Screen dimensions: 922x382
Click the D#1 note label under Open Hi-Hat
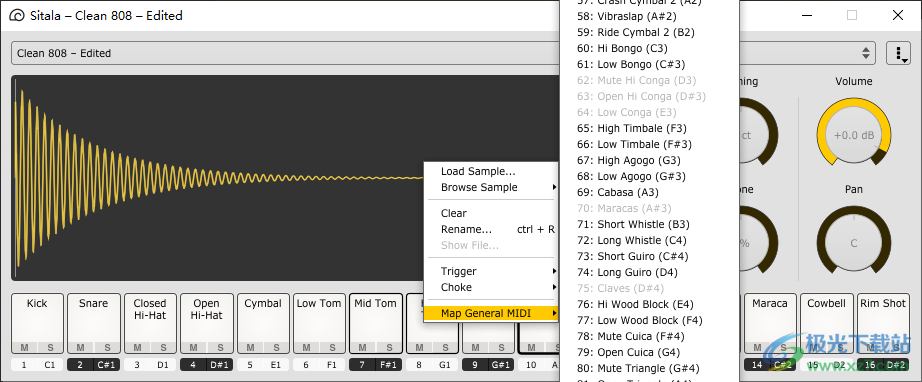(x=219, y=365)
